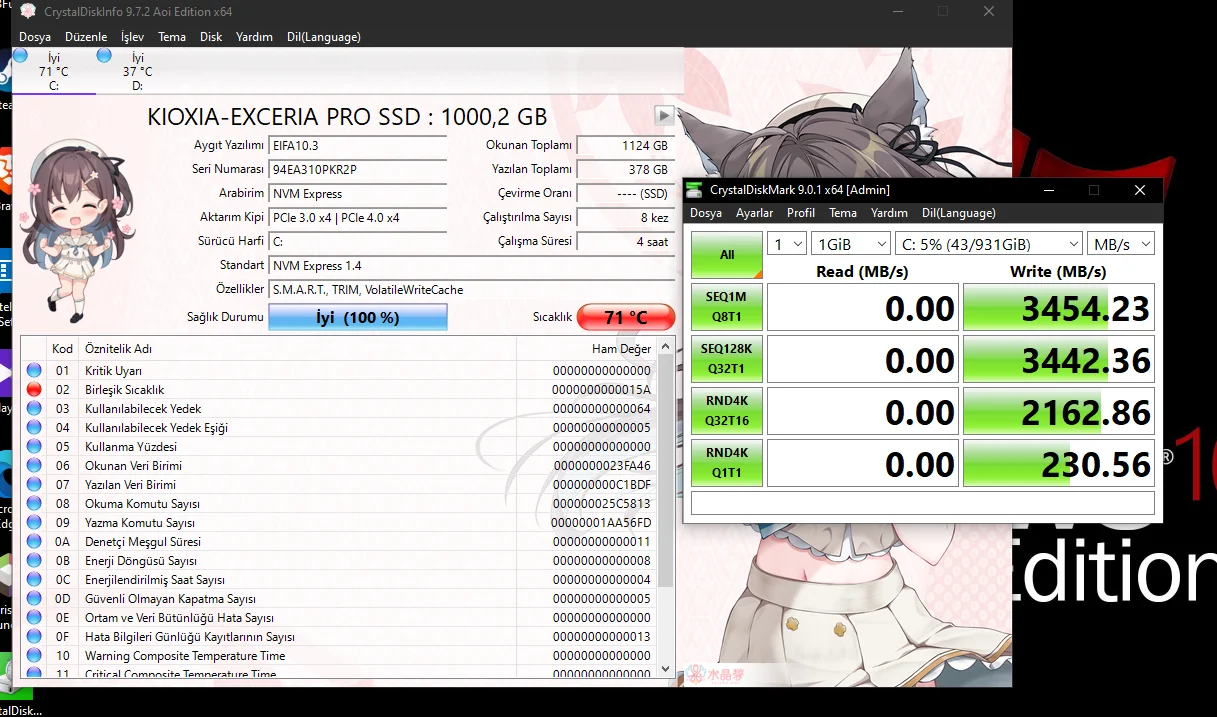Select the C: drive tab at 71 °C
This screenshot has width=1217, height=717.
pyautogui.click(x=53, y=71)
